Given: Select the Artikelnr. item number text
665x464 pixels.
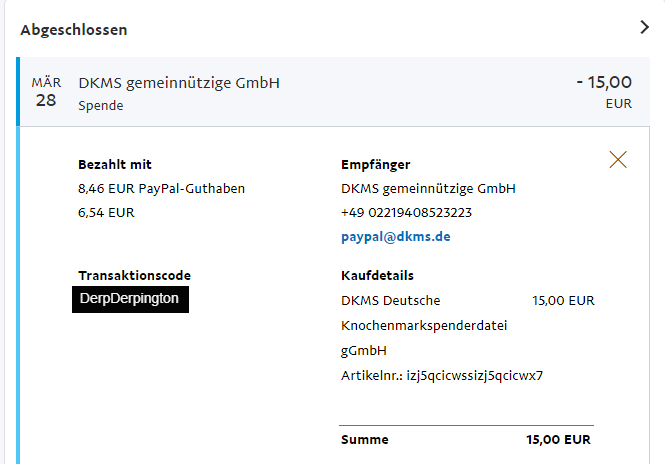Looking at the screenshot, I should [442, 376].
